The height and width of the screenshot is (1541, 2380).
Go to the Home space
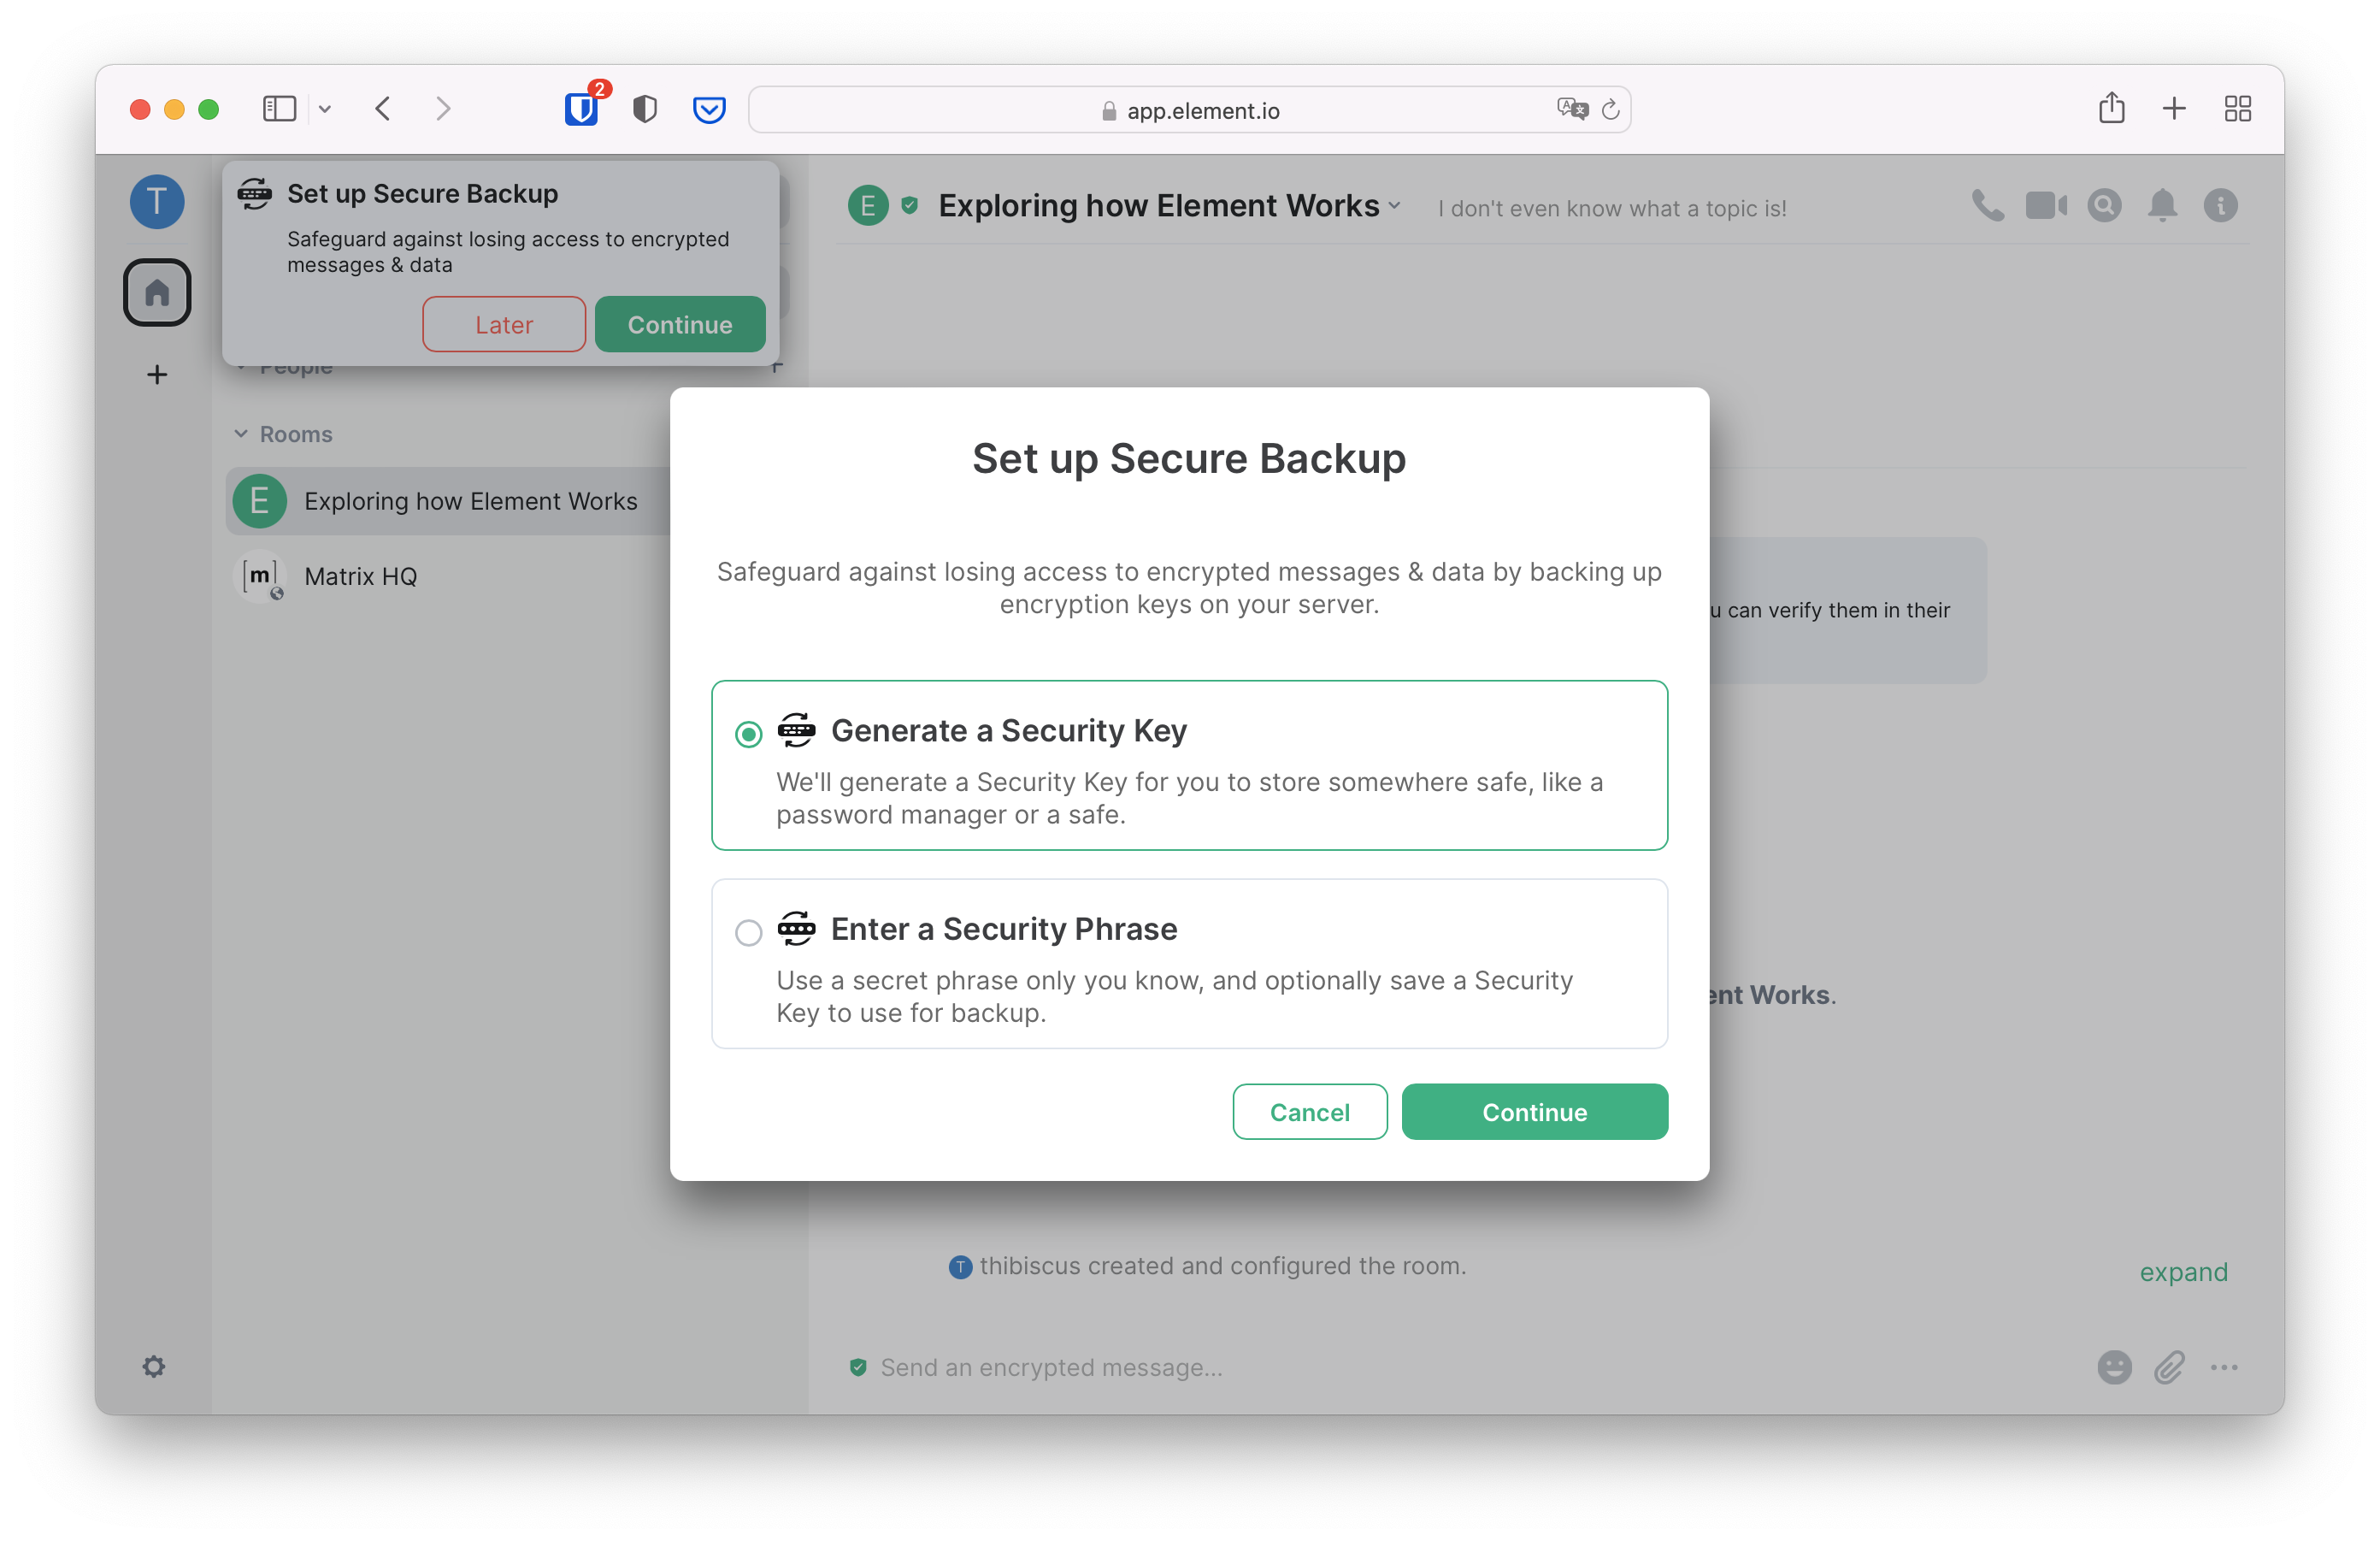point(157,293)
